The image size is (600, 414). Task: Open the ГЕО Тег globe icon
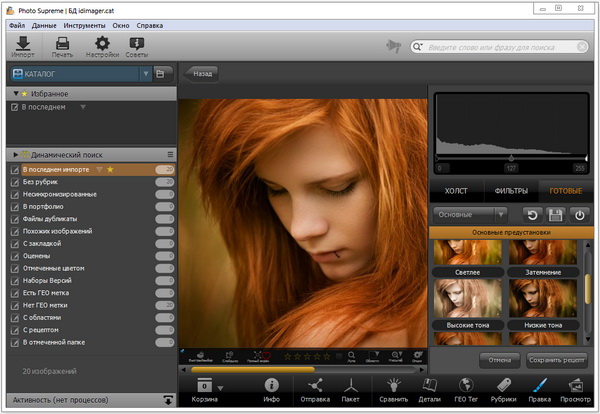click(467, 386)
